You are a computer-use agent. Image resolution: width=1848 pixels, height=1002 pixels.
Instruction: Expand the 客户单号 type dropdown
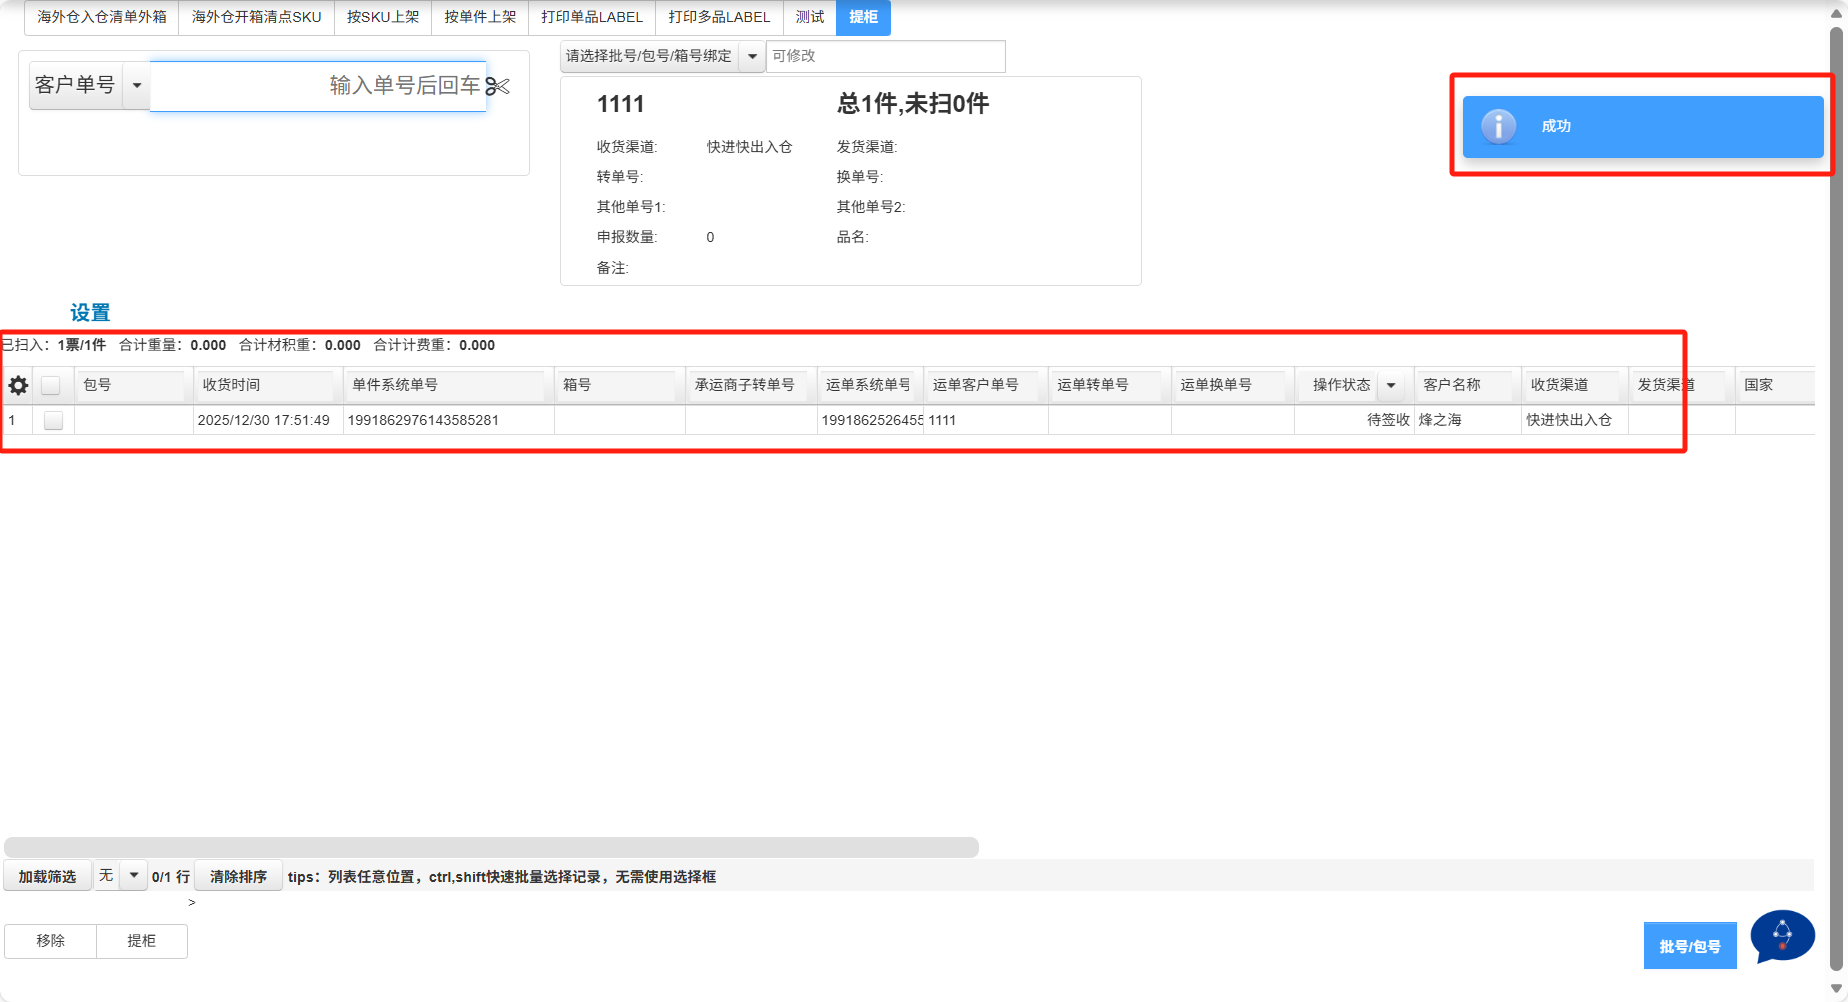point(137,85)
